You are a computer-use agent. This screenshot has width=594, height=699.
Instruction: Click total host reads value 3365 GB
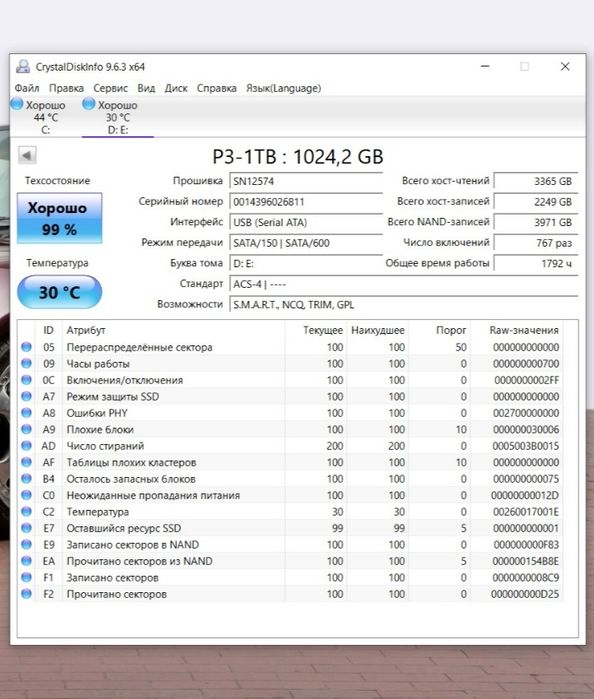(x=536, y=181)
